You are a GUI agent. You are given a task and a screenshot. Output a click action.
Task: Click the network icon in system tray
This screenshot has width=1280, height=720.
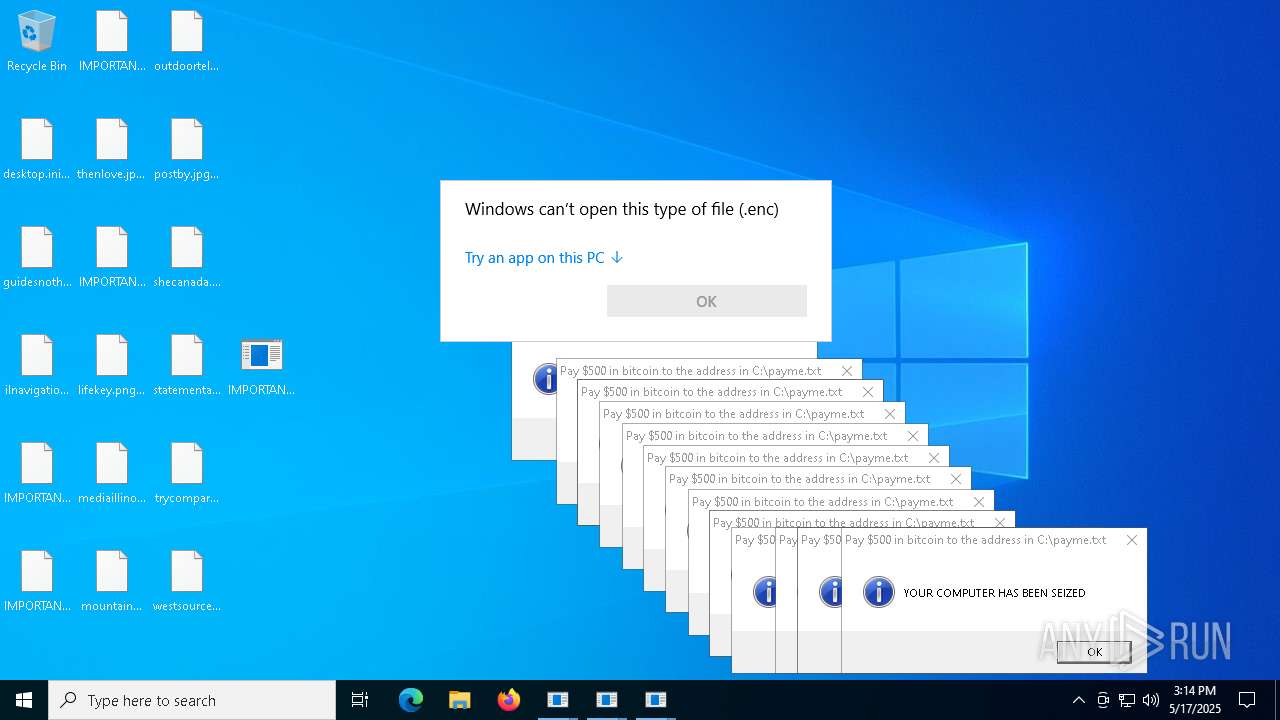click(1127, 700)
